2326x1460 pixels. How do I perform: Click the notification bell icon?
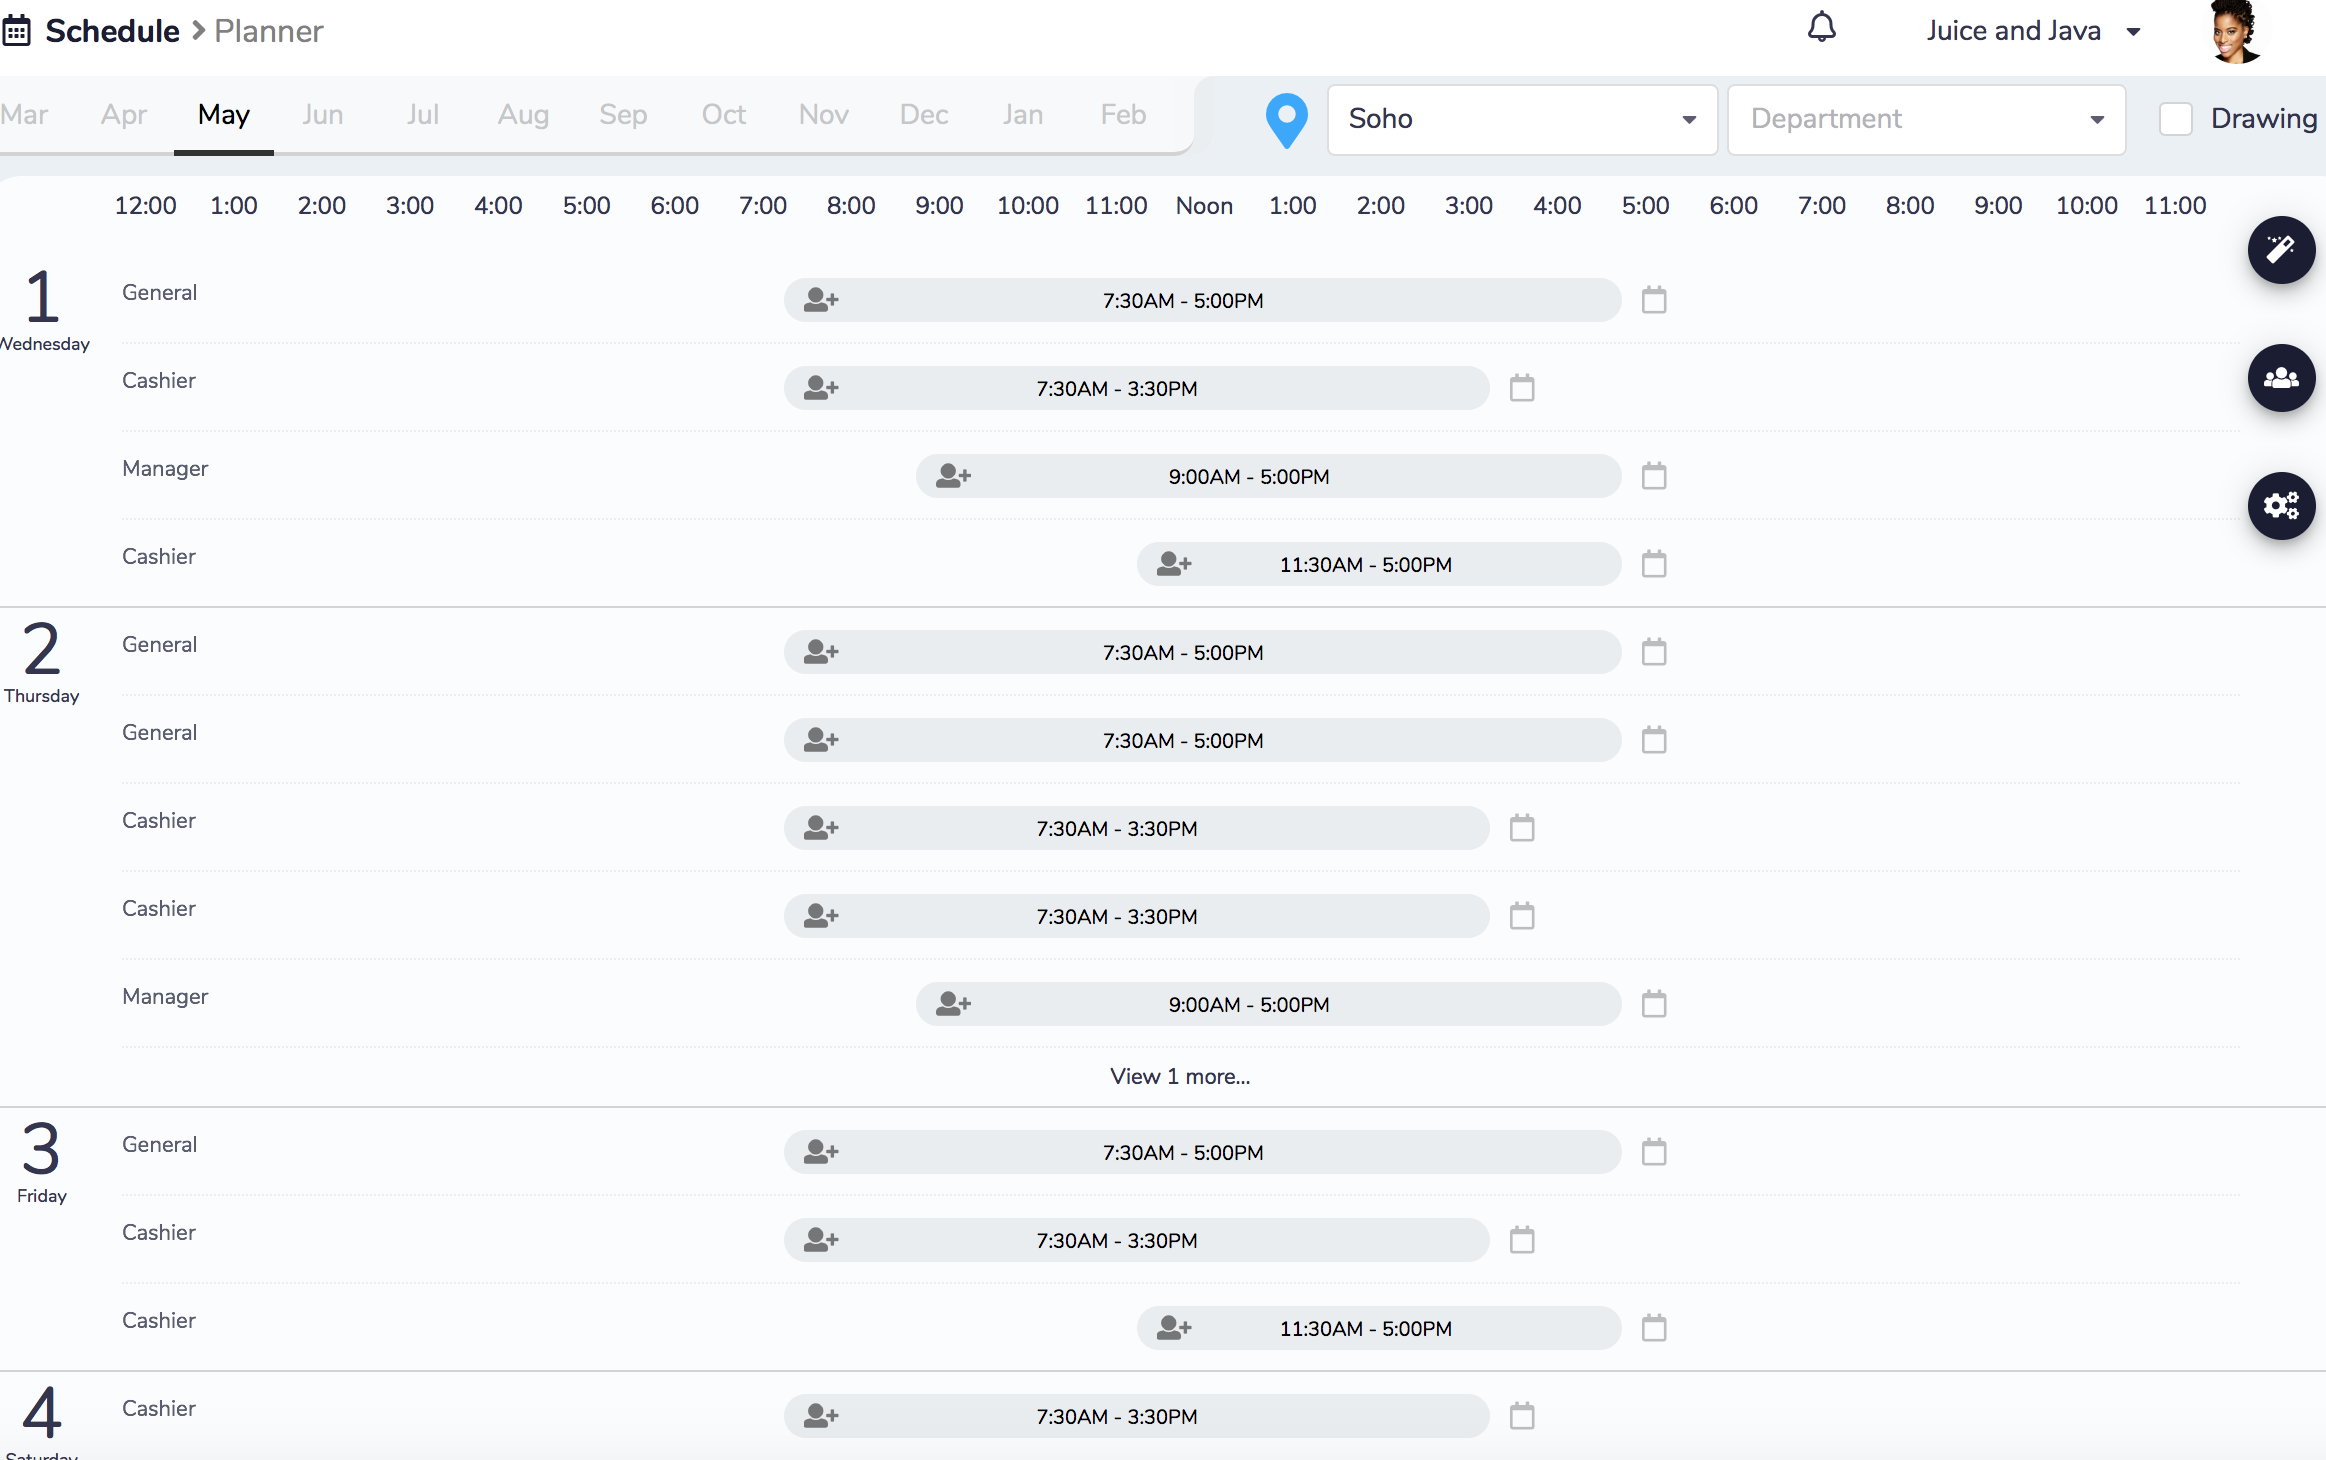pyautogui.click(x=1821, y=28)
